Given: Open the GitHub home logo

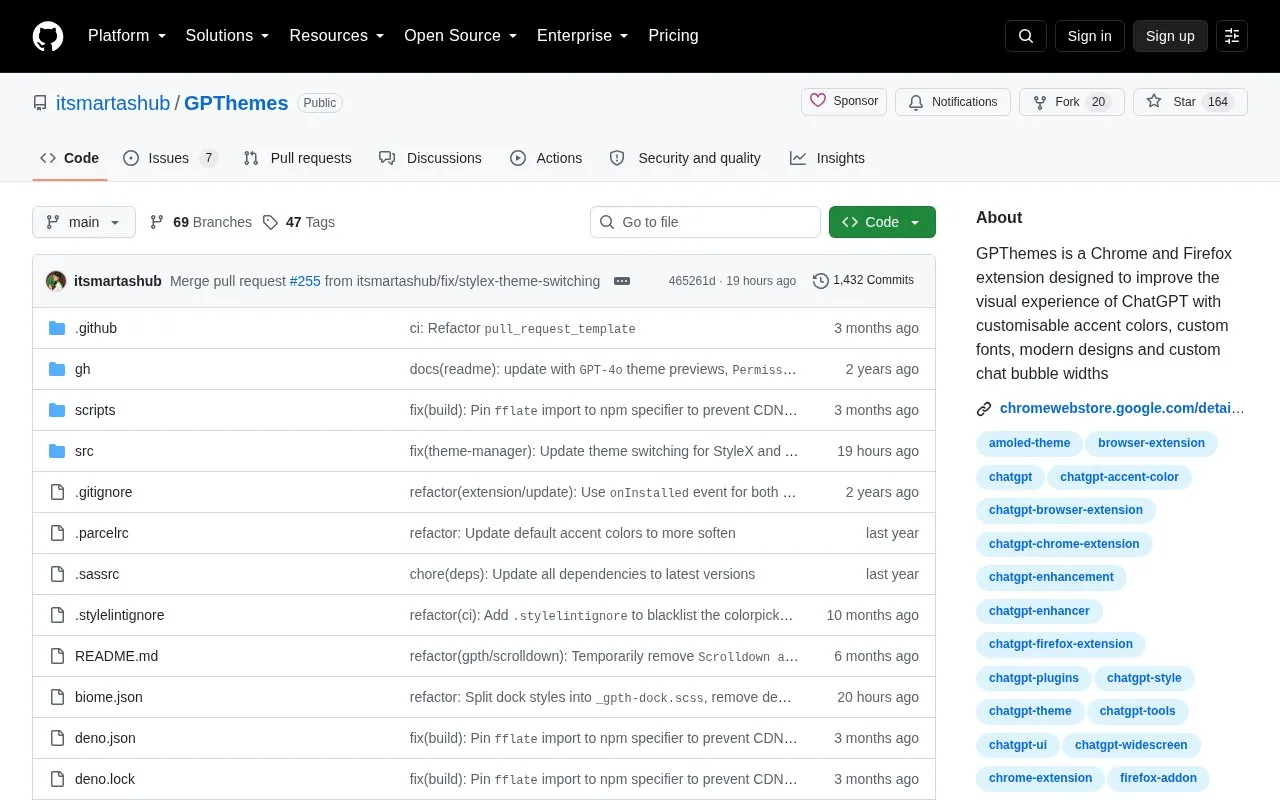Looking at the screenshot, I should (48, 36).
